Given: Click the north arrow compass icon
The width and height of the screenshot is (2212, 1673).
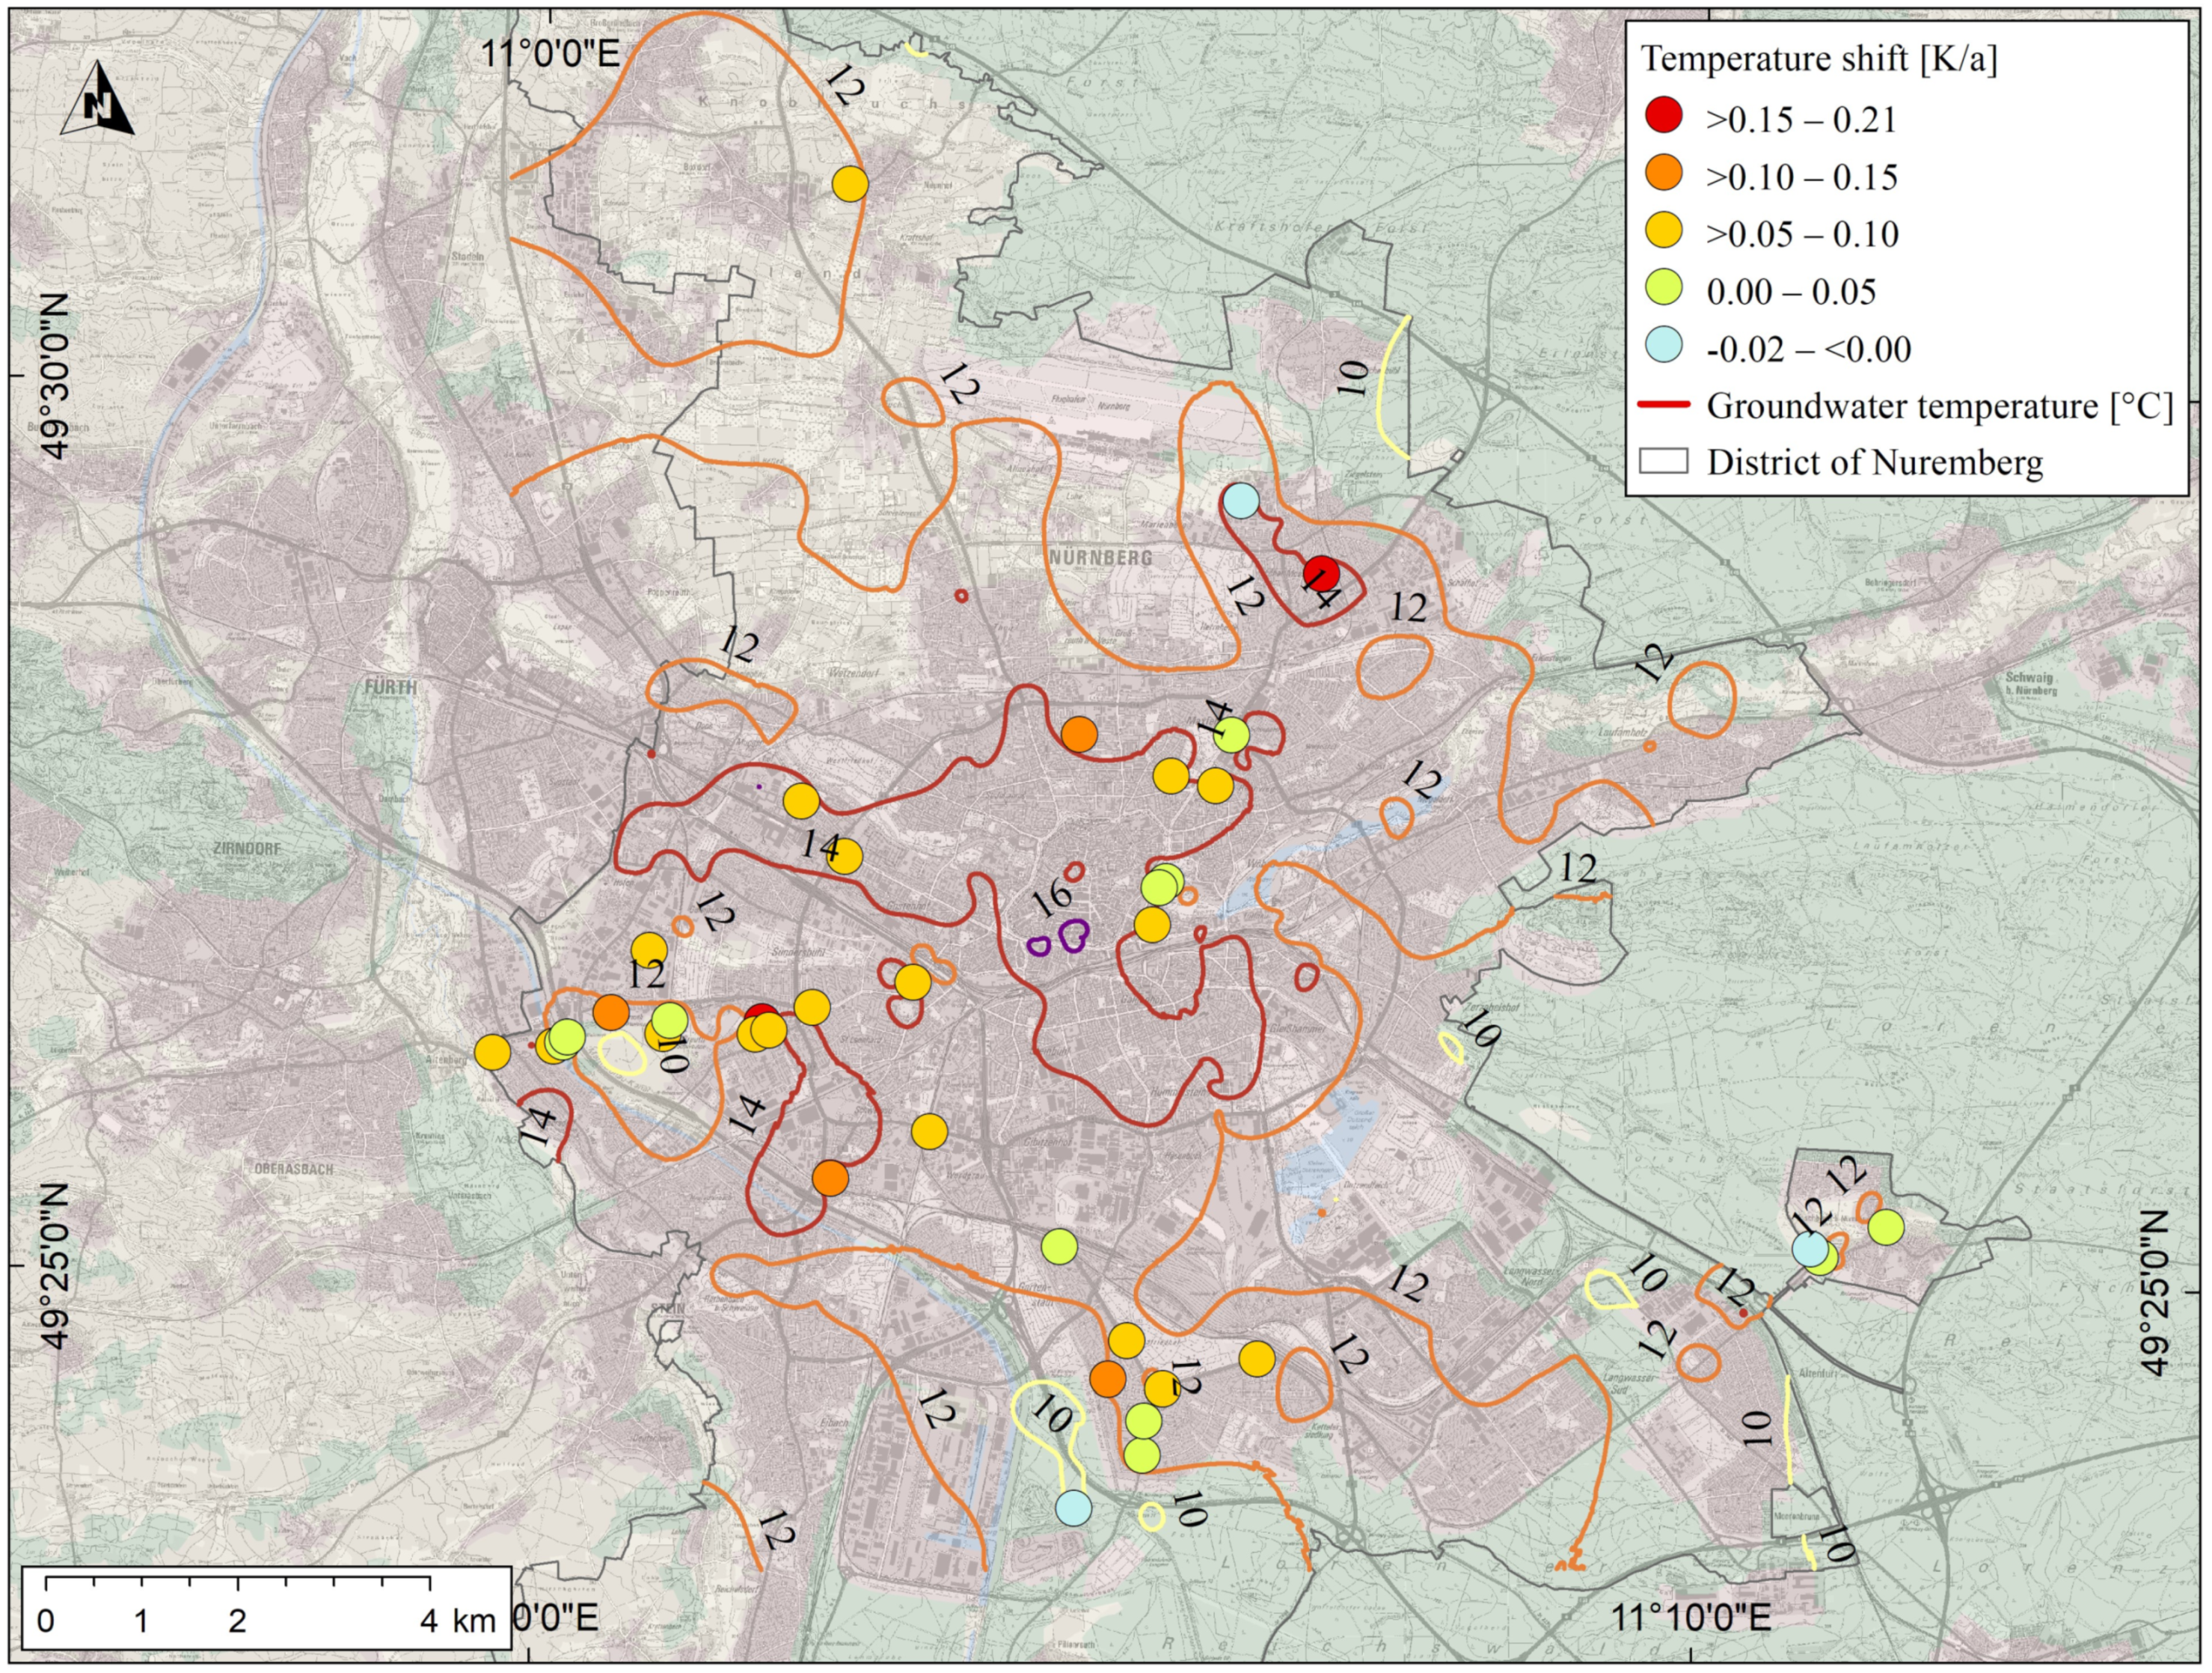Looking at the screenshot, I should tap(97, 100).
